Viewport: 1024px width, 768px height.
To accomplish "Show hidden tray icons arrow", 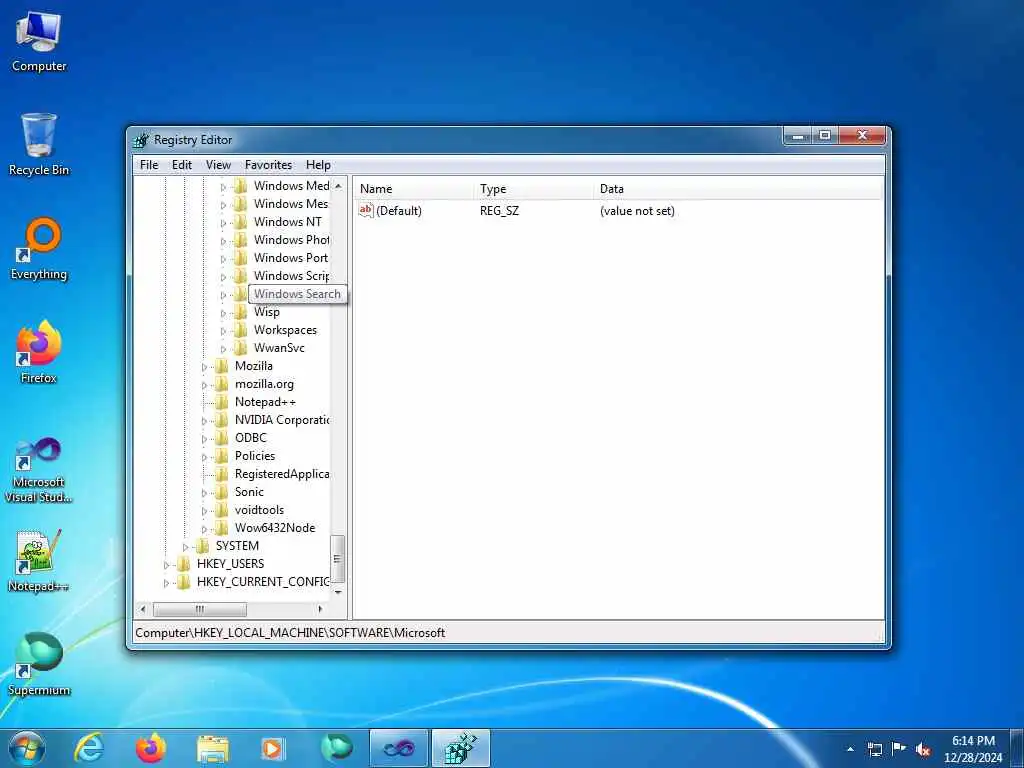I will (850, 749).
